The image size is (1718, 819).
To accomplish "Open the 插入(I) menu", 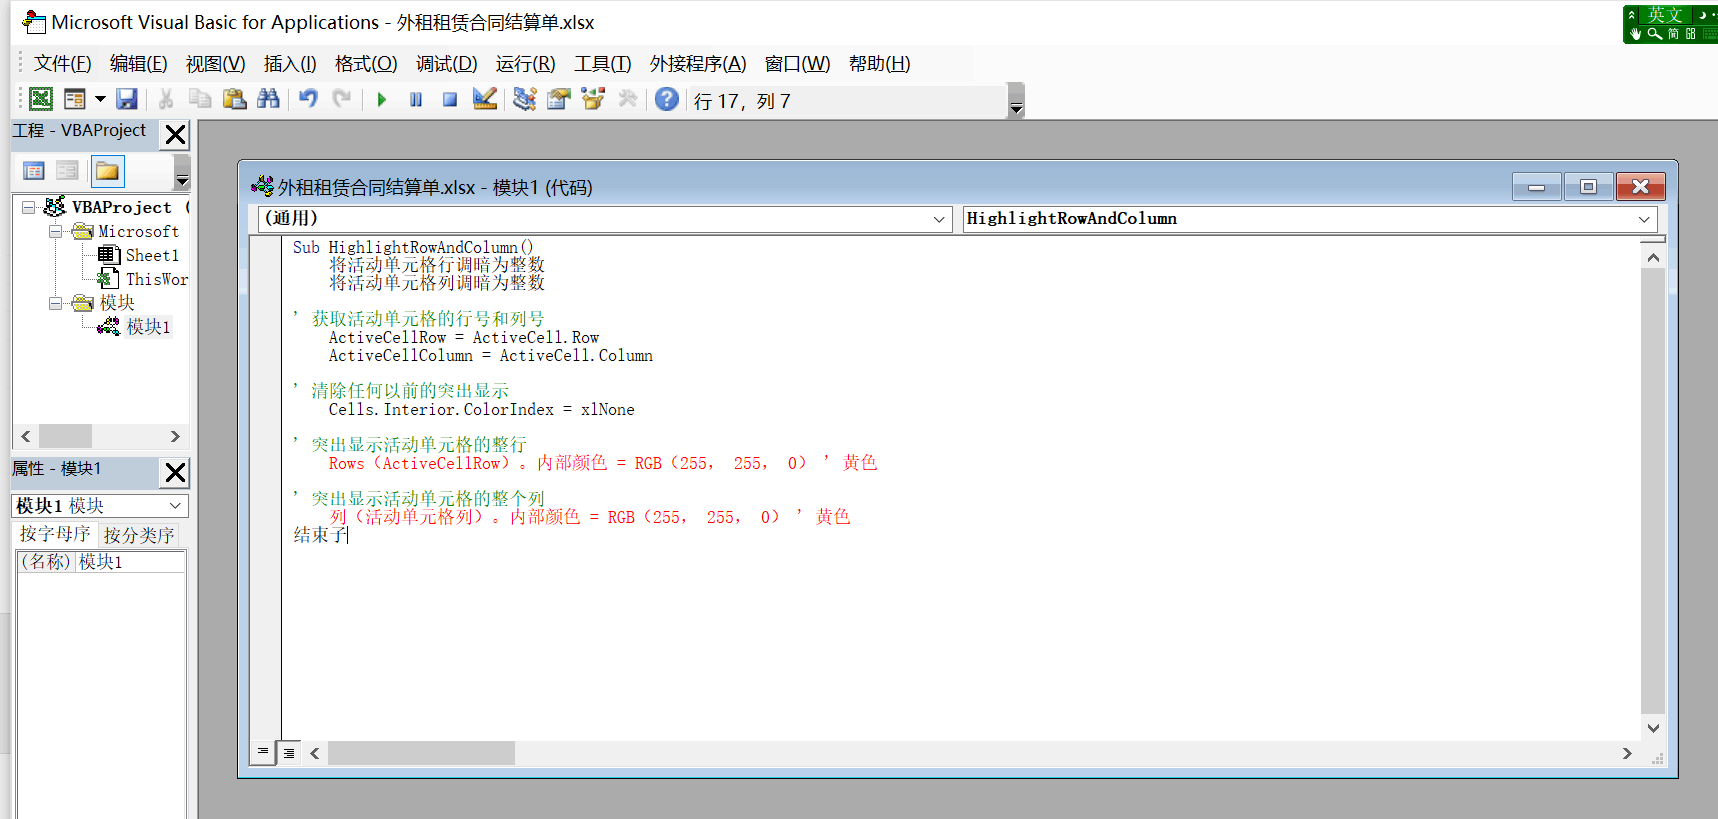I will point(290,64).
